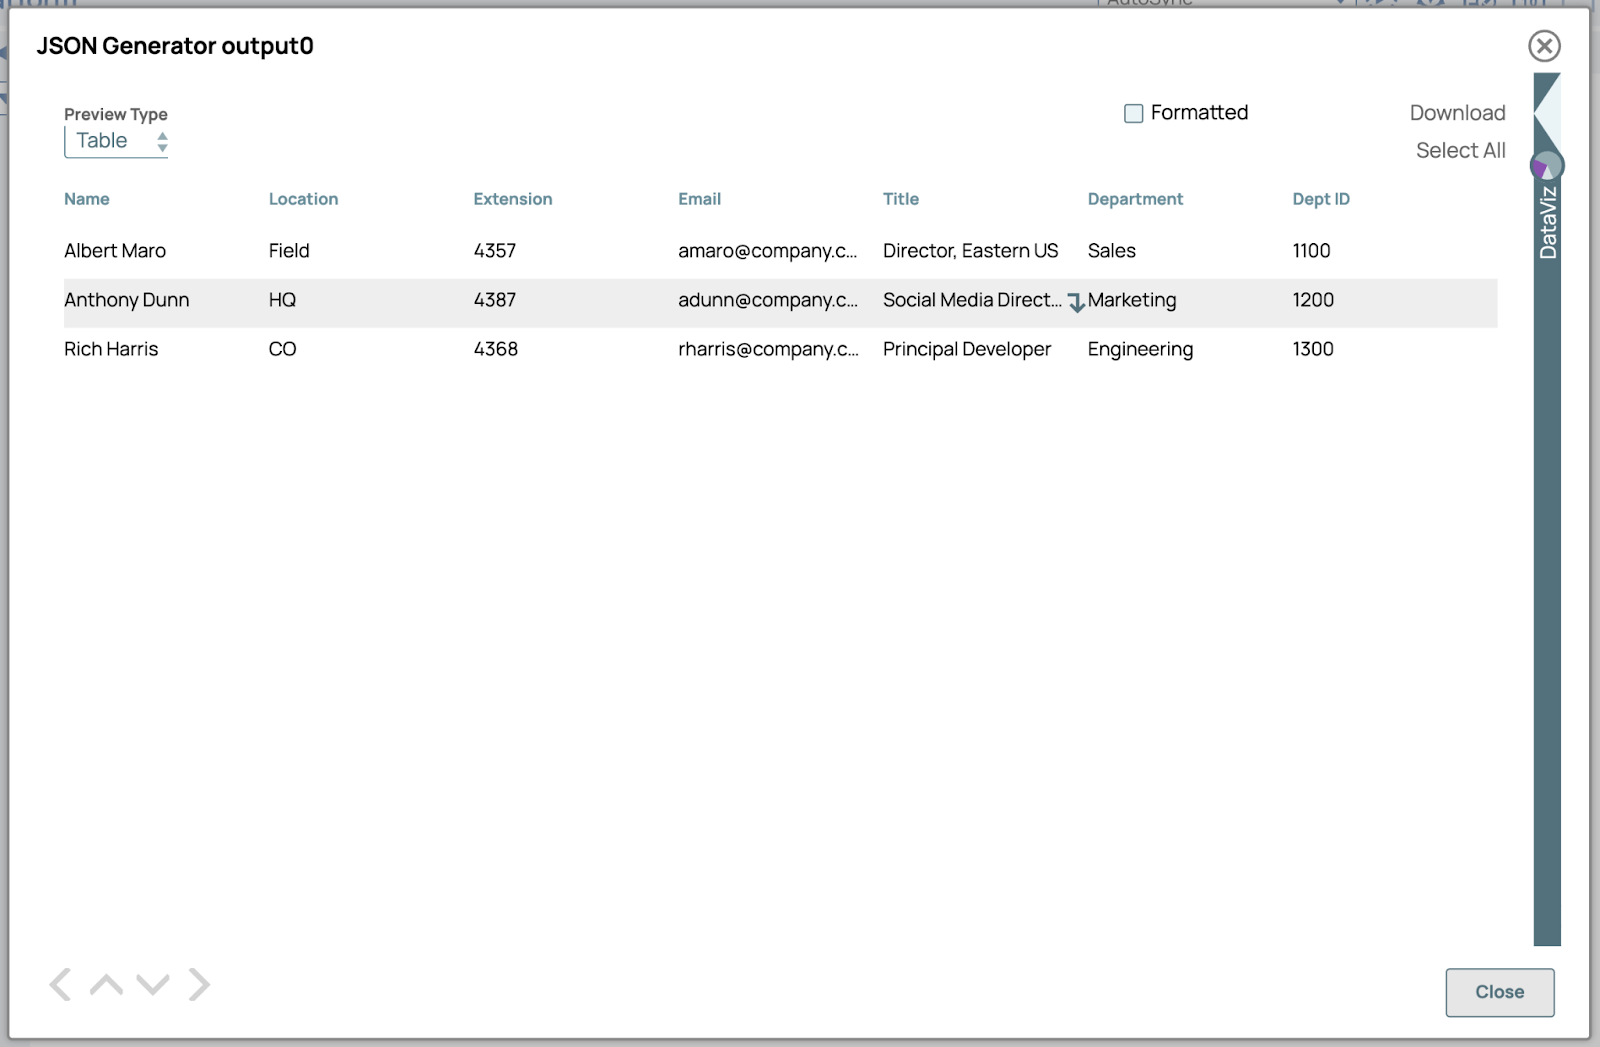Click the Dept ID column header
The image size is (1600, 1047).
pyautogui.click(x=1320, y=199)
